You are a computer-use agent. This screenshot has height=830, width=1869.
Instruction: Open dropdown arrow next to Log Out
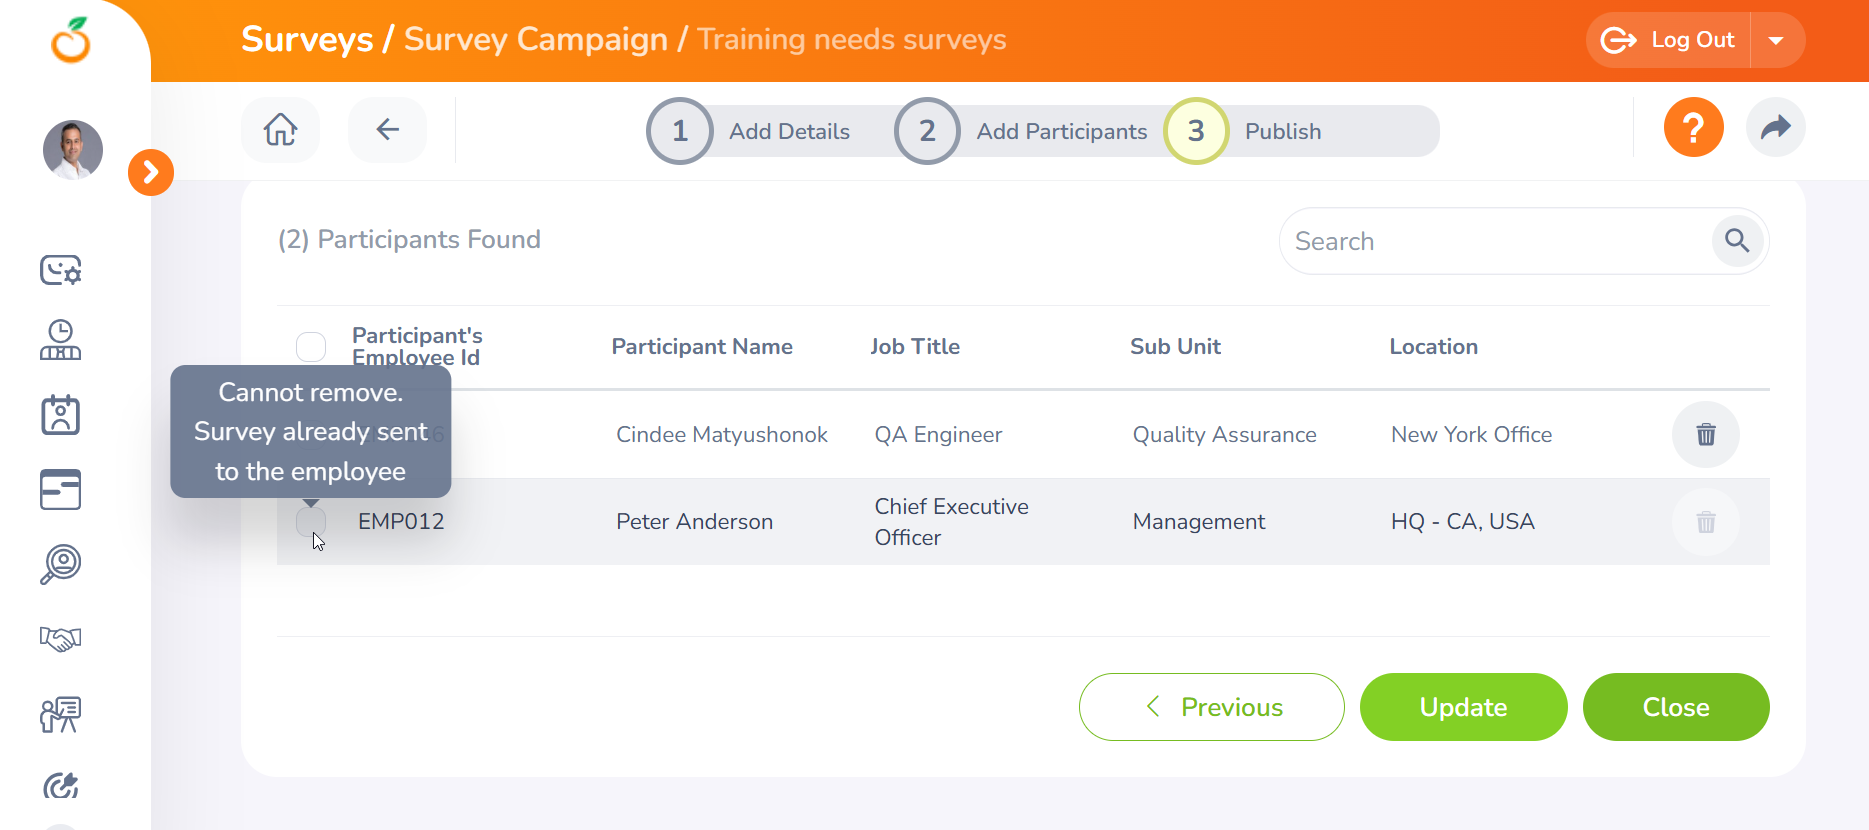(x=1776, y=41)
